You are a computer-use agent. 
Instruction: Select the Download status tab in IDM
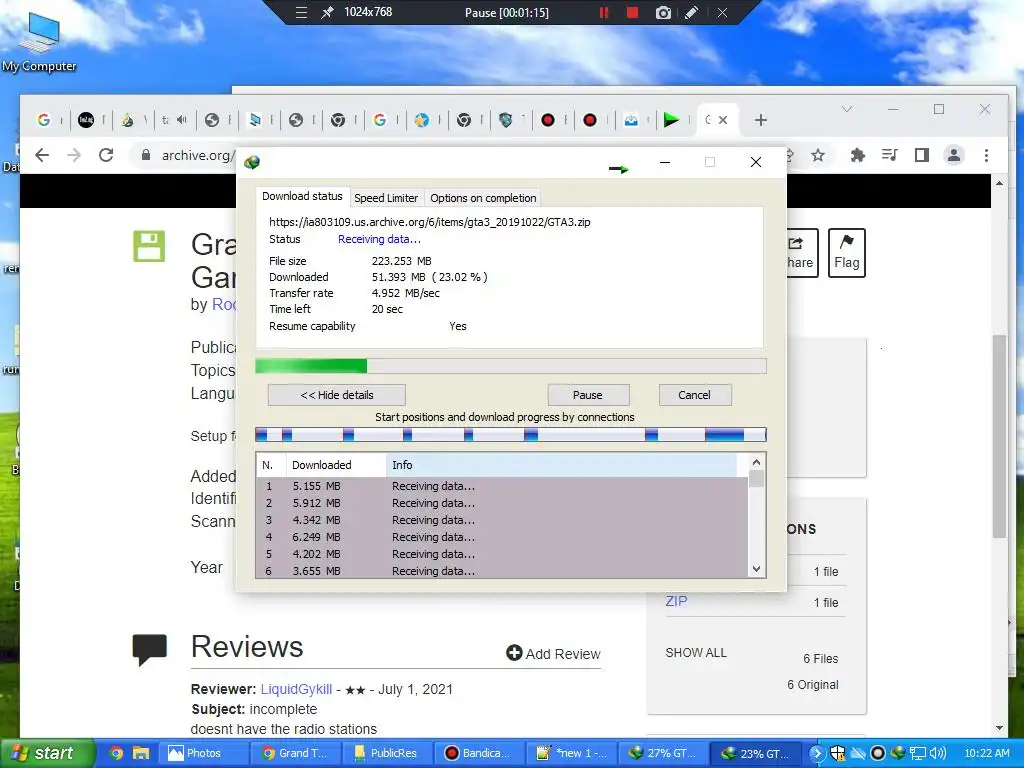302,196
